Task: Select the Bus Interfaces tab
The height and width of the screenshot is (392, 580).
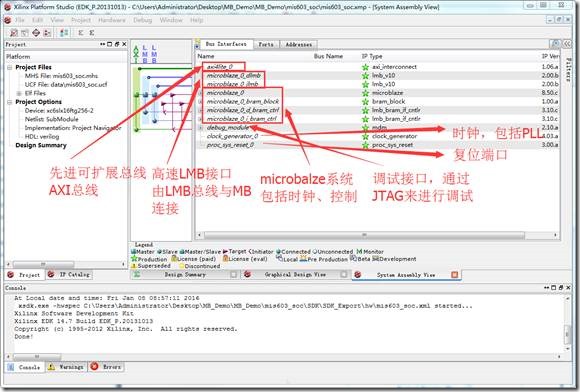Action: (226, 44)
